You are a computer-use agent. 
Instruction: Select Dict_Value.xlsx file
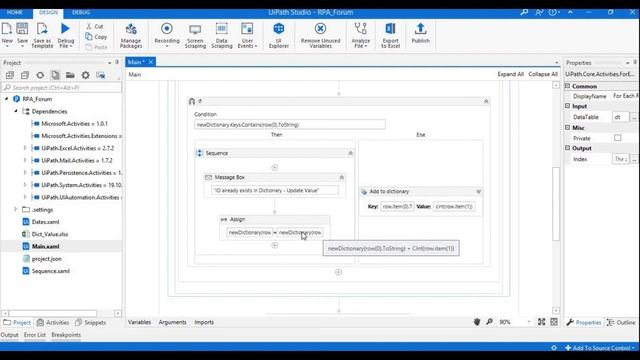tap(50, 234)
